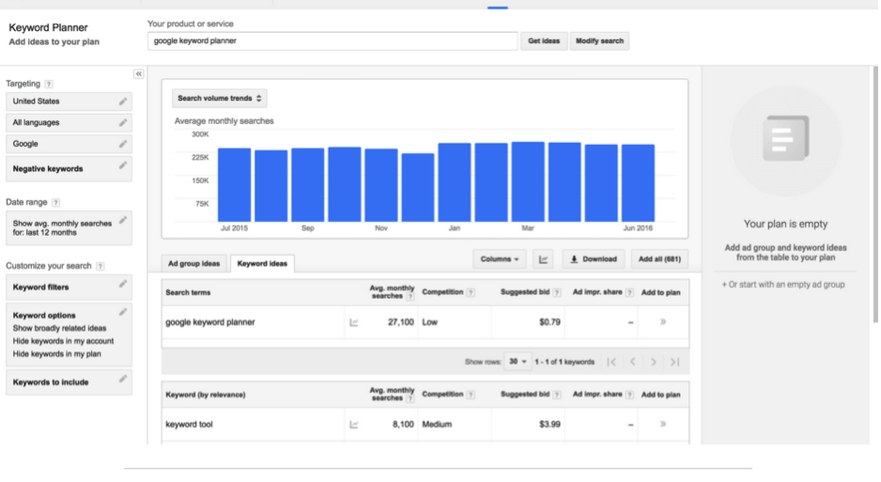Edit Keyword options pencil icon
The width and height of the screenshot is (881, 482).
pyautogui.click(x=122, y=312)
